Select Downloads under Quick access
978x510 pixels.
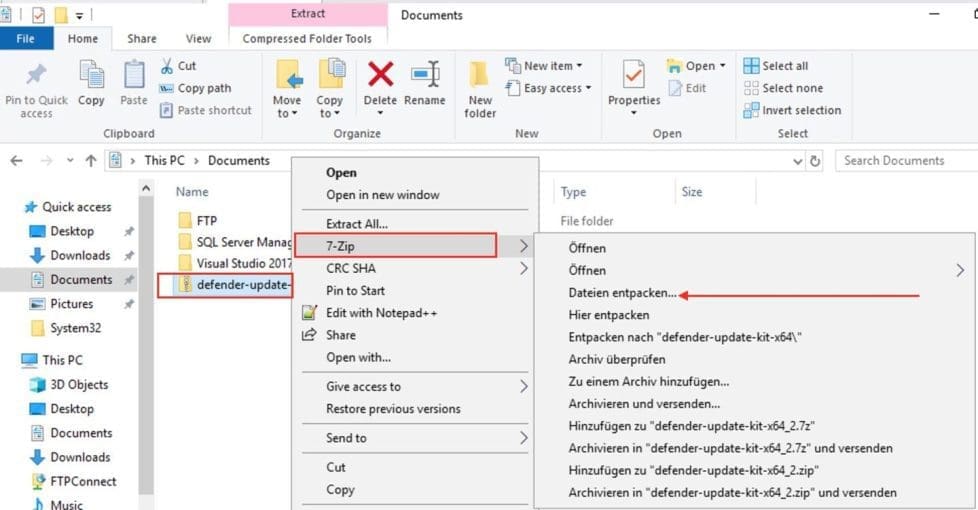[x=80, y=255]
